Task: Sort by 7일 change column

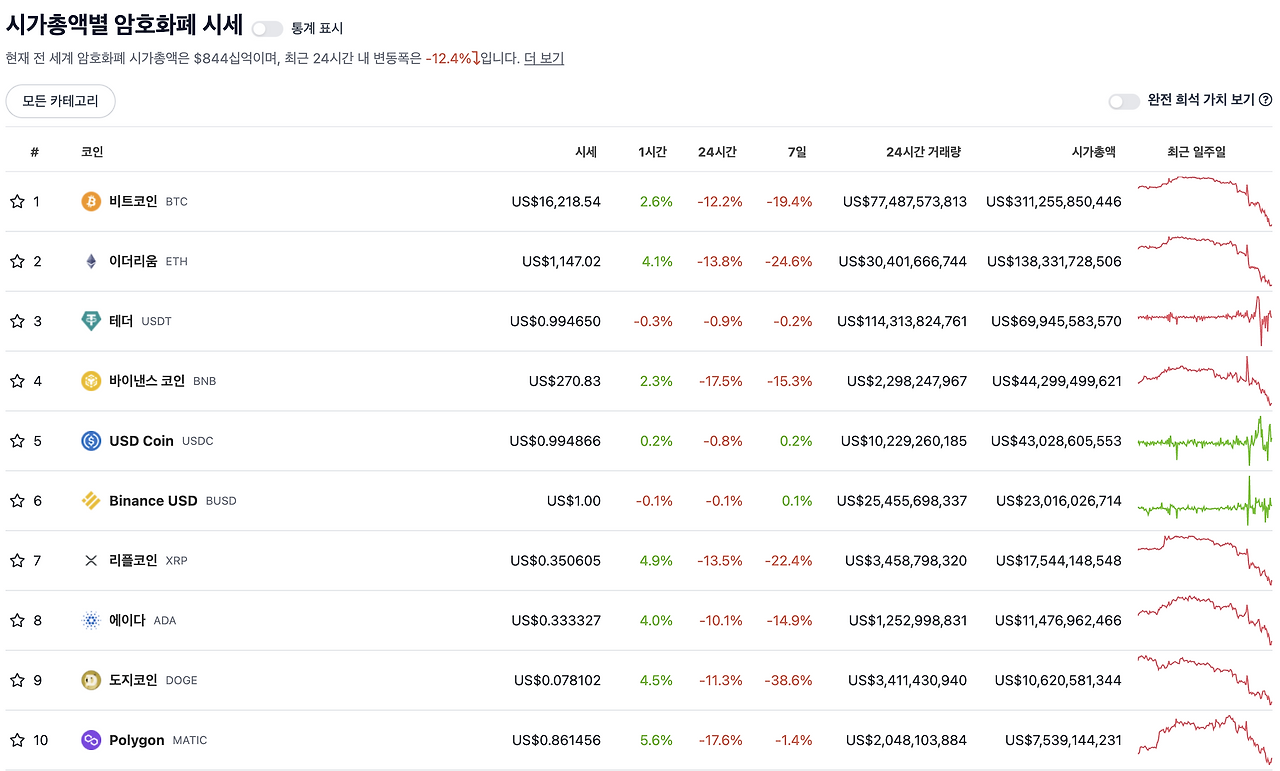Action: click(797, 152)
